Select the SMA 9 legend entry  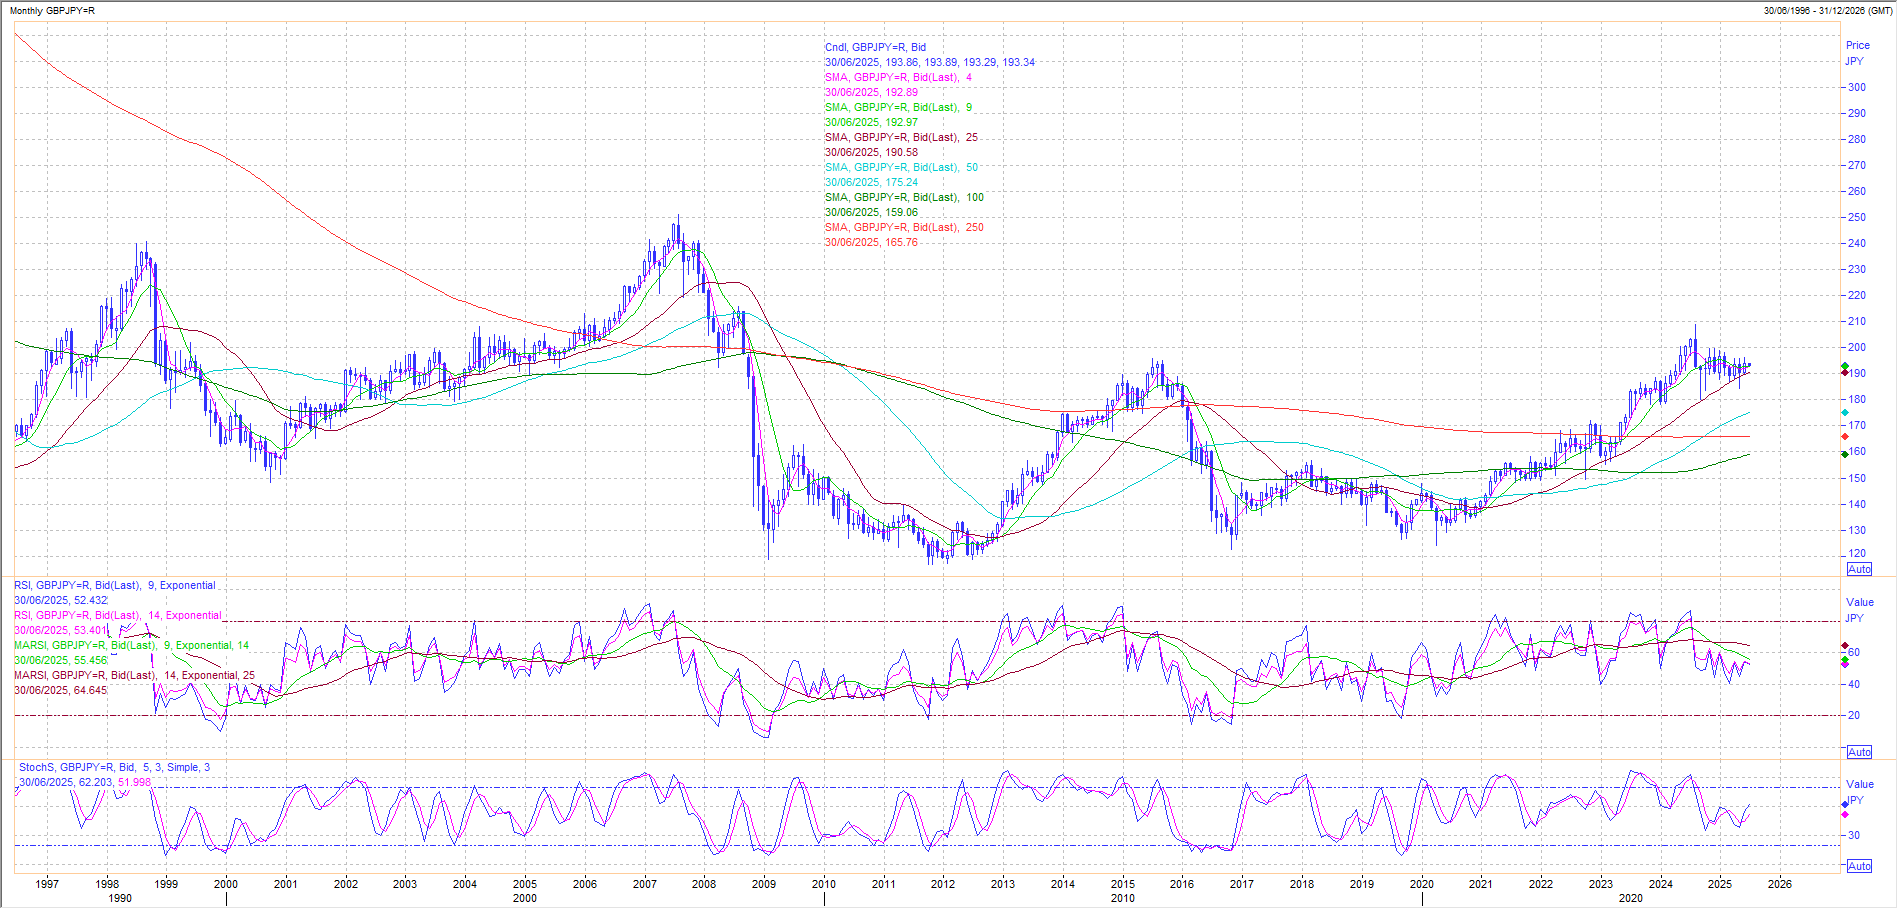pyautogui.click(x=898, y=107)
